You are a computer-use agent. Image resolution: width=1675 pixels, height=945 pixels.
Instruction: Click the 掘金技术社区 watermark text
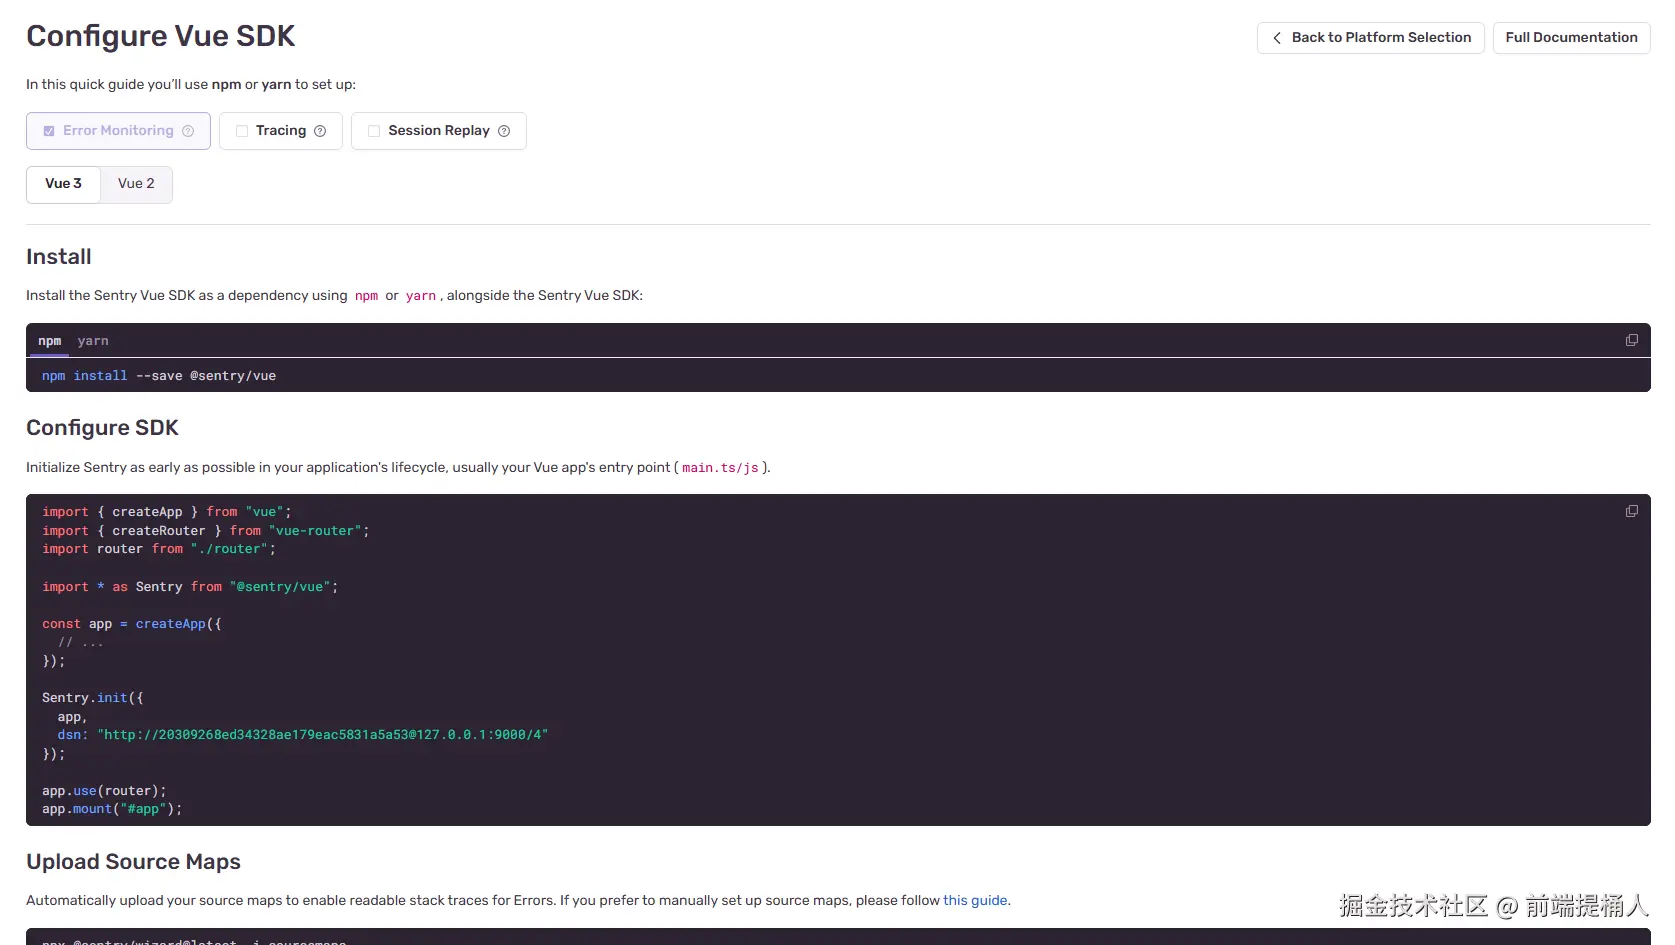[x=1413, y=907]
